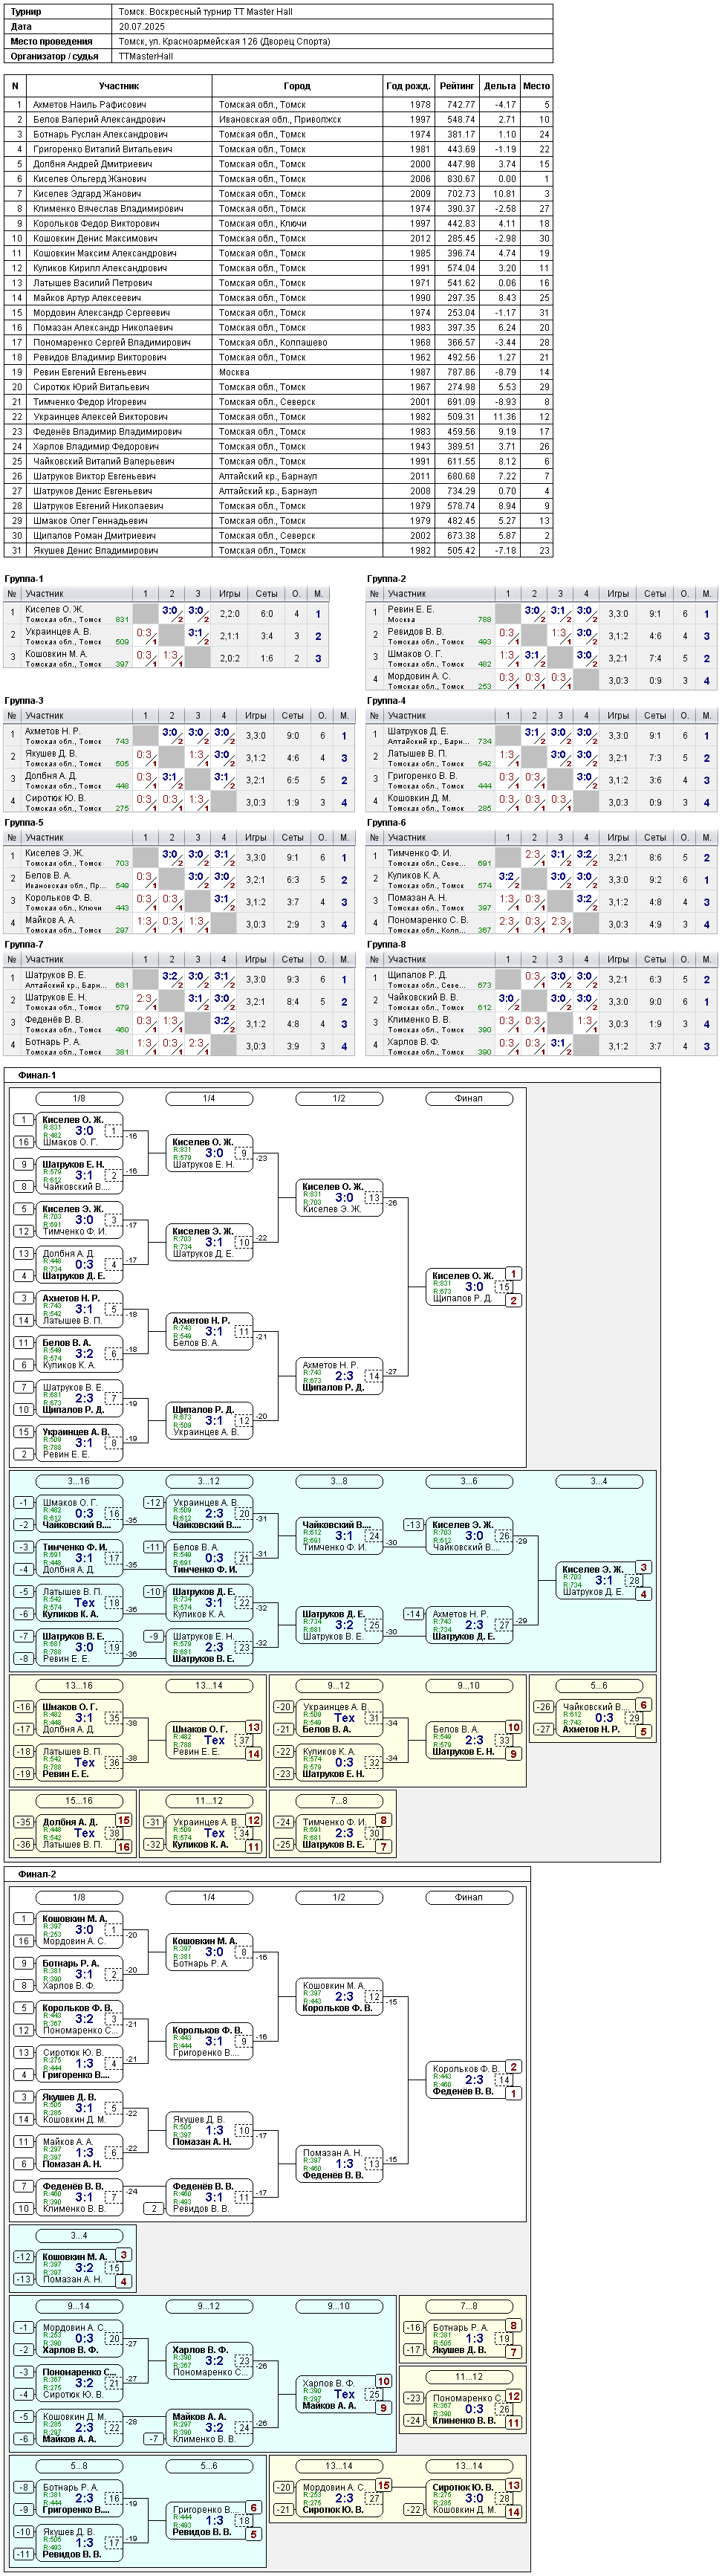Click rating value '787.86'
725x2576 pixels.
(461, 372)
